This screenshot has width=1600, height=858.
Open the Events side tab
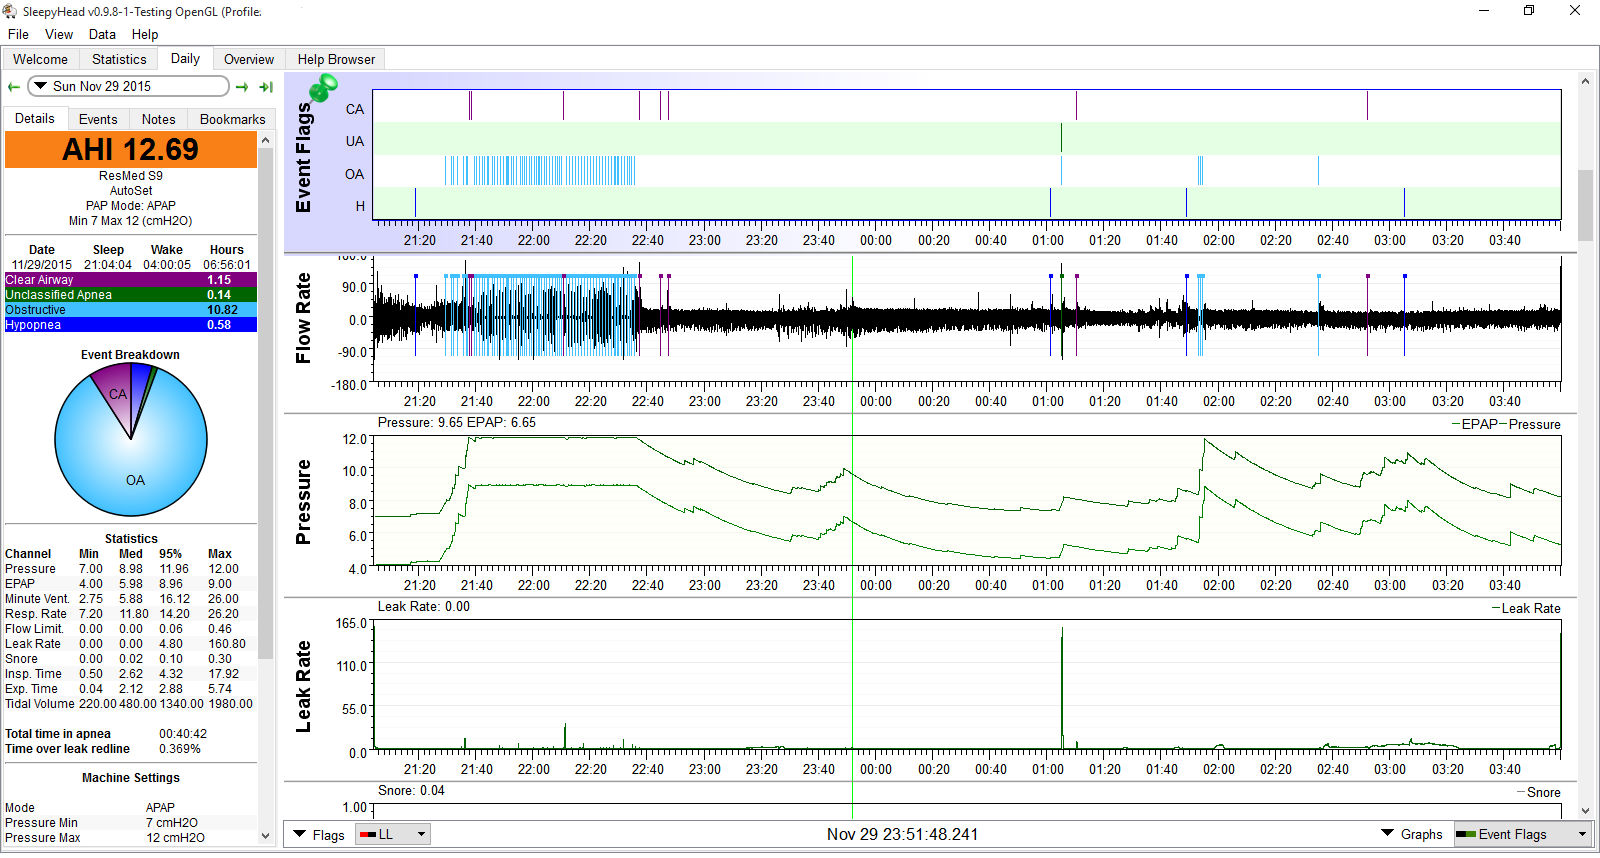click(x=98, y=119)
